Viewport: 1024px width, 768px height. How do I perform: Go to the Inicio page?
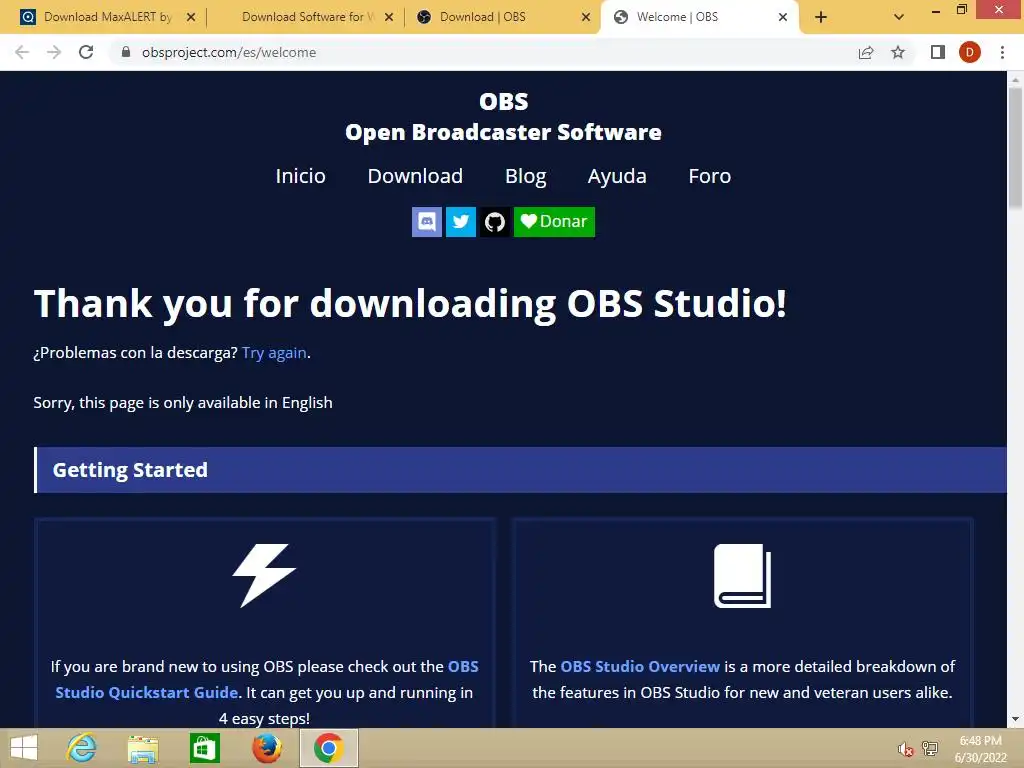click(x=300, y=176)
